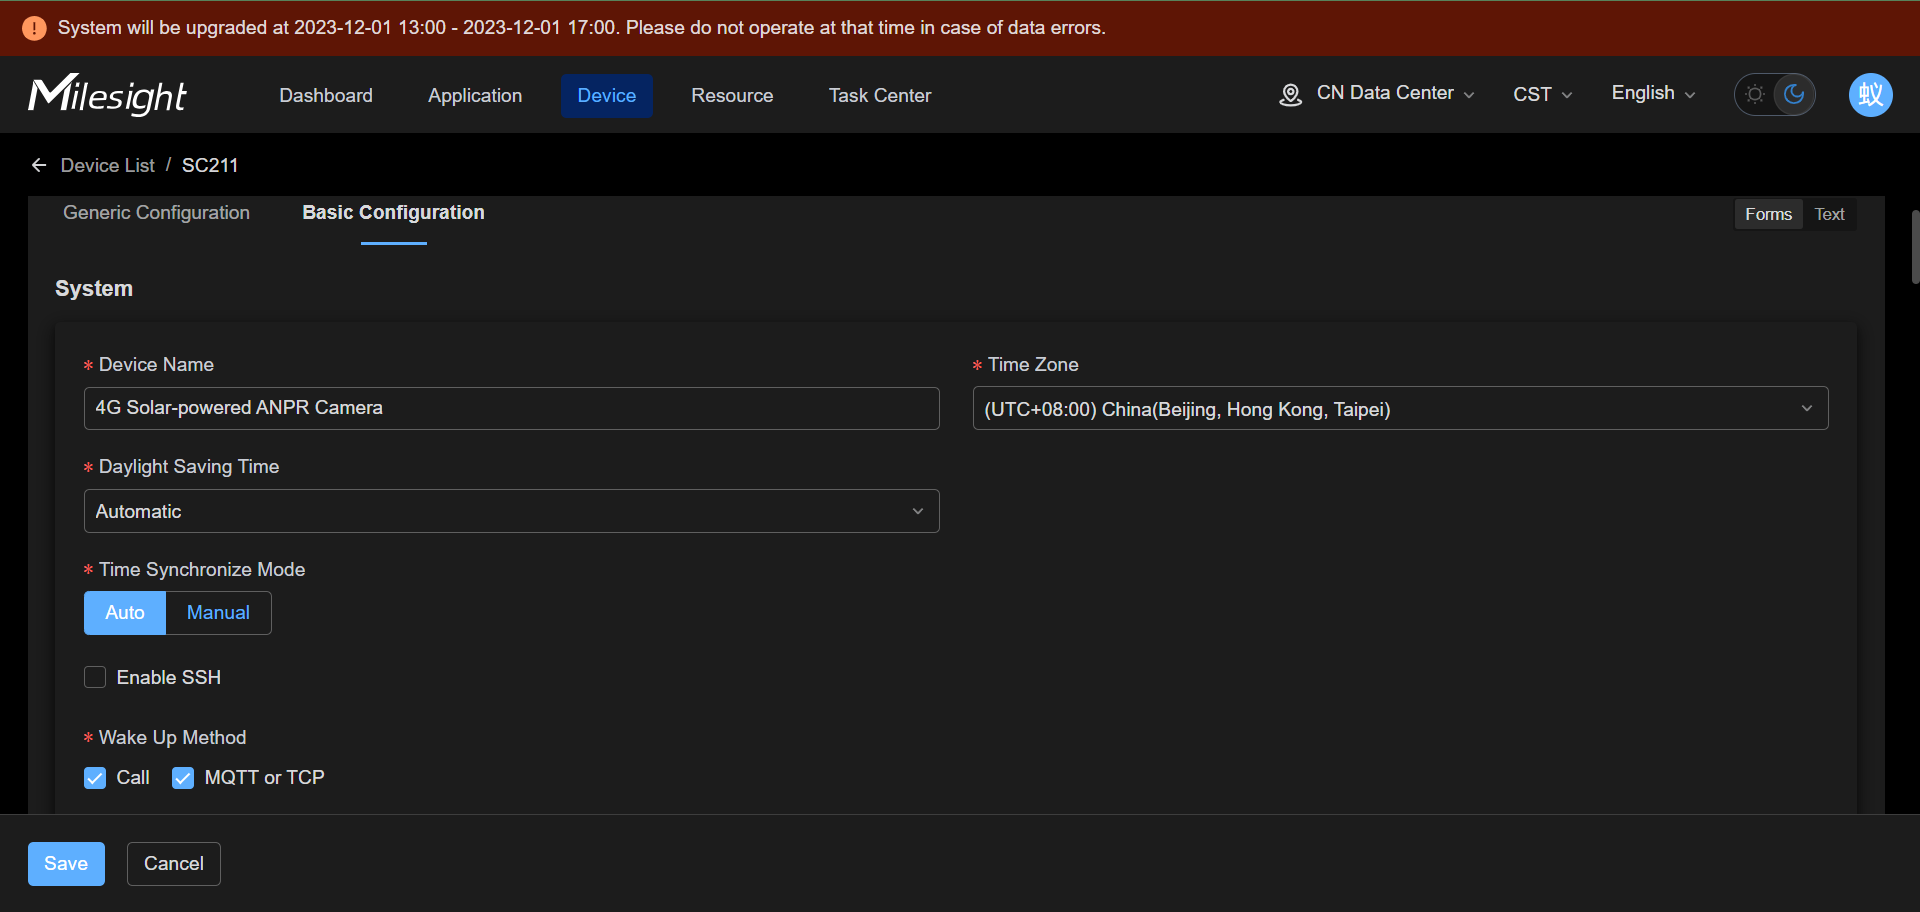Click the Wake Up Method label
This screenshot has height=912, width=1920.
click(172, 737)
